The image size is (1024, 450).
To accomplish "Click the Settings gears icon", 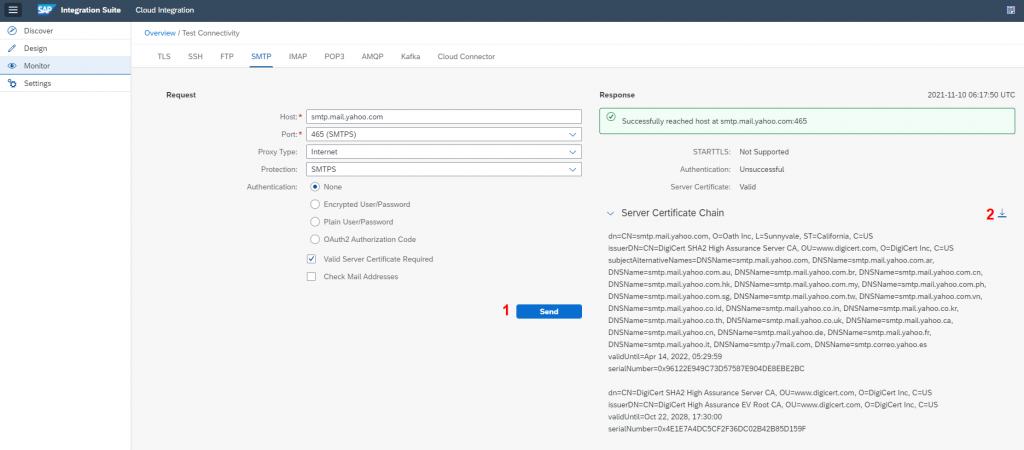I will tap(12, 84).
